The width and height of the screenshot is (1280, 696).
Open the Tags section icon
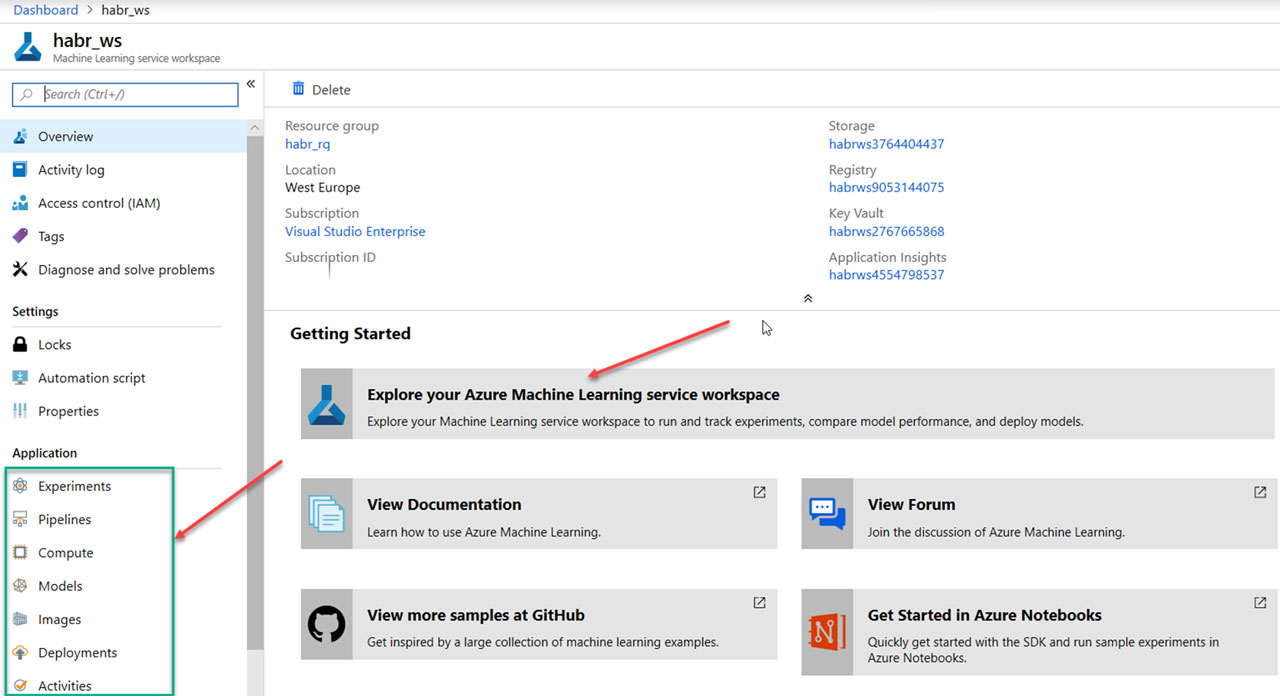[20, 236]
